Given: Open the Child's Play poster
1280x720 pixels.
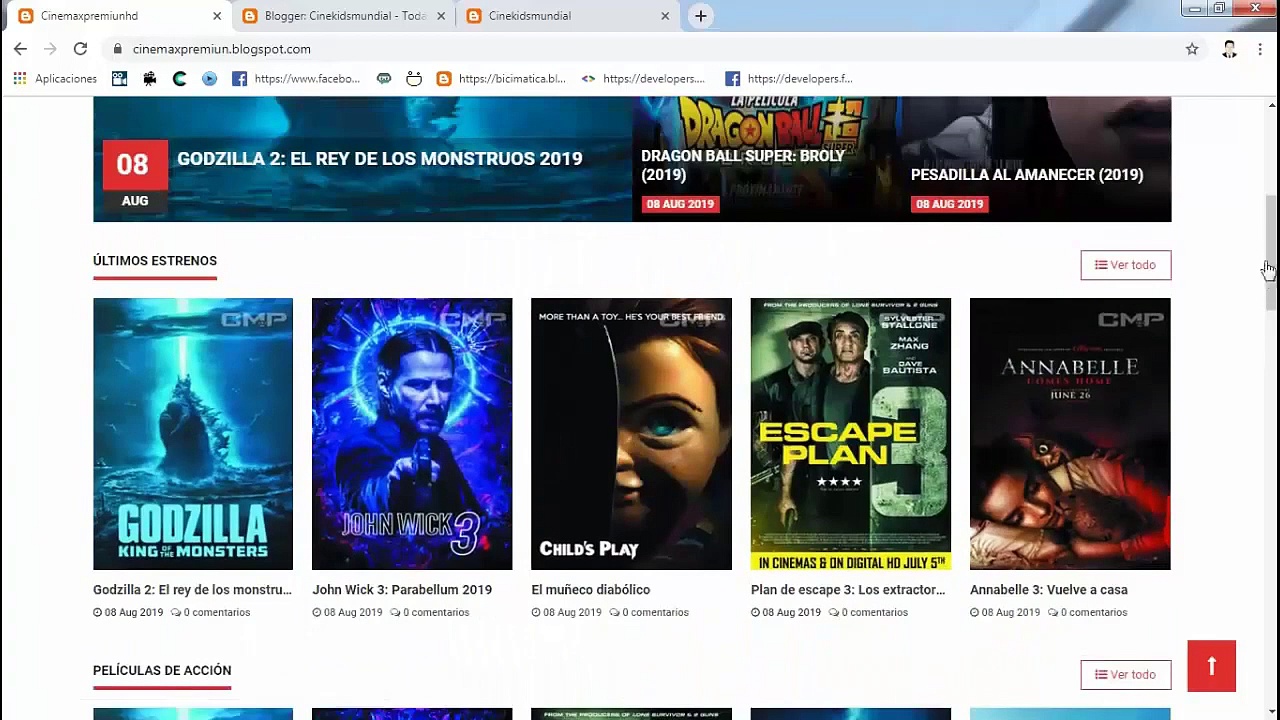Looking at the screenshot, I should tap(631, 434).
